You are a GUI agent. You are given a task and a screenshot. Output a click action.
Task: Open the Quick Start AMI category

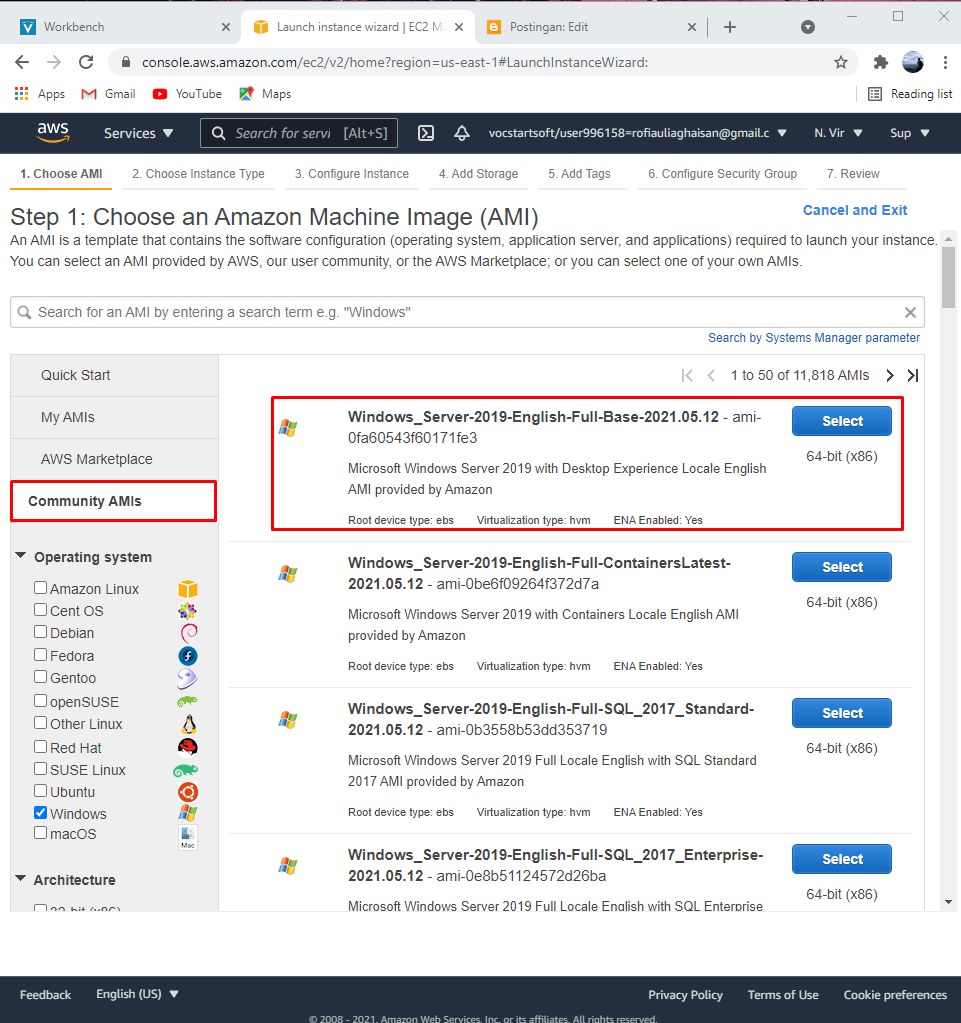(x=114, y=376)
